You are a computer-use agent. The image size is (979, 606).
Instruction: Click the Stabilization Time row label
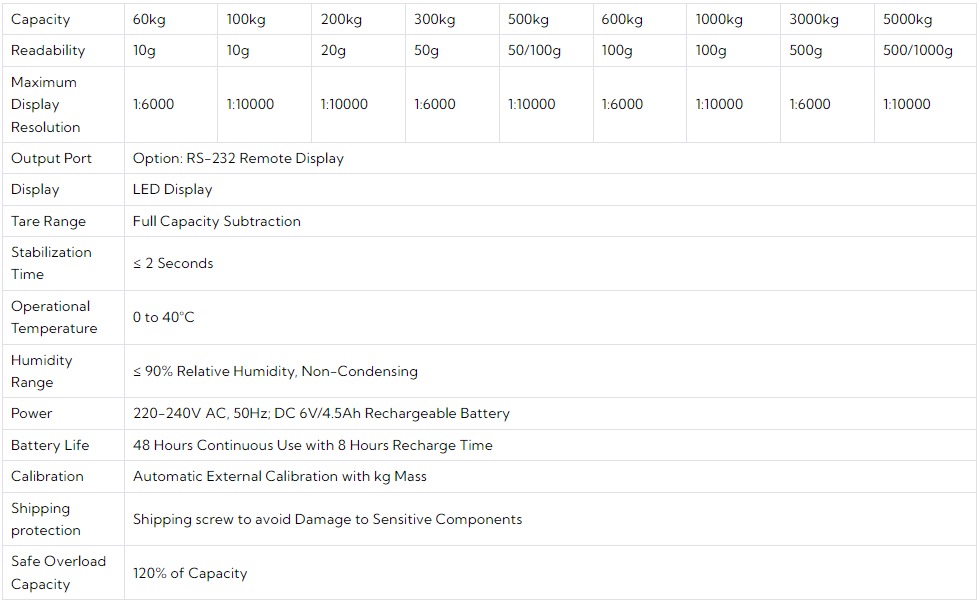tap(50, 263)
